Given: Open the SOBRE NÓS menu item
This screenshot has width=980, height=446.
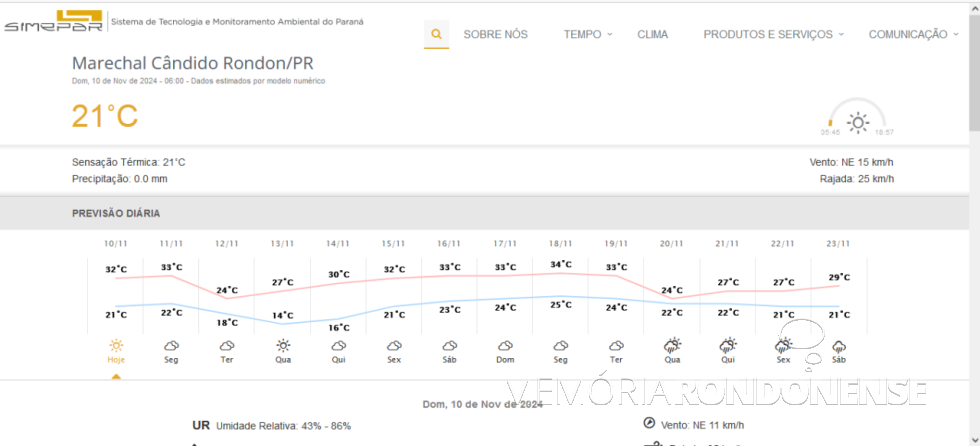Looking at the screenshot, I should 495,34.
